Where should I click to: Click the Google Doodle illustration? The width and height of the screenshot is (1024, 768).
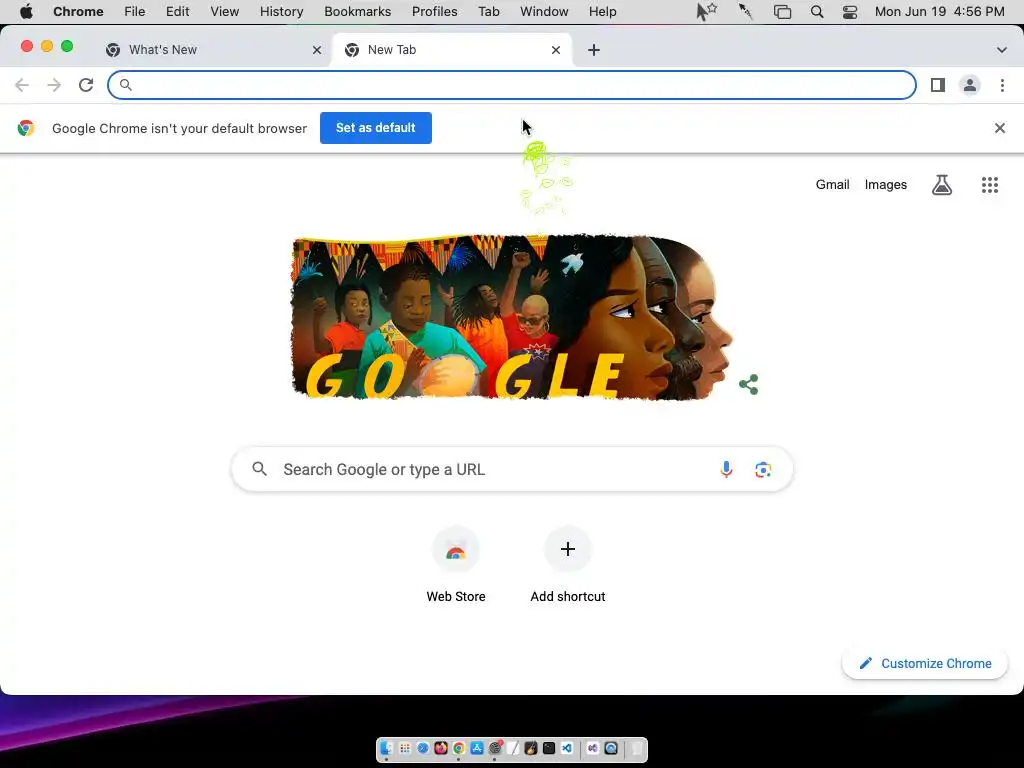coord(512,317)
